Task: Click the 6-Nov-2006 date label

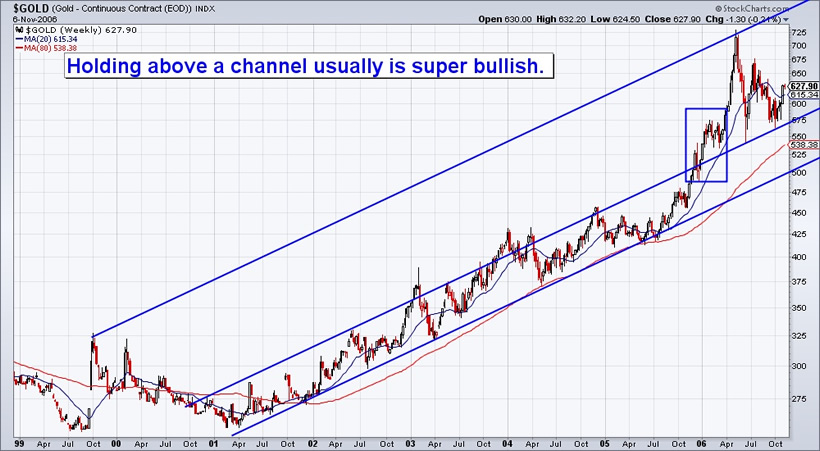Action: (35, 19)
